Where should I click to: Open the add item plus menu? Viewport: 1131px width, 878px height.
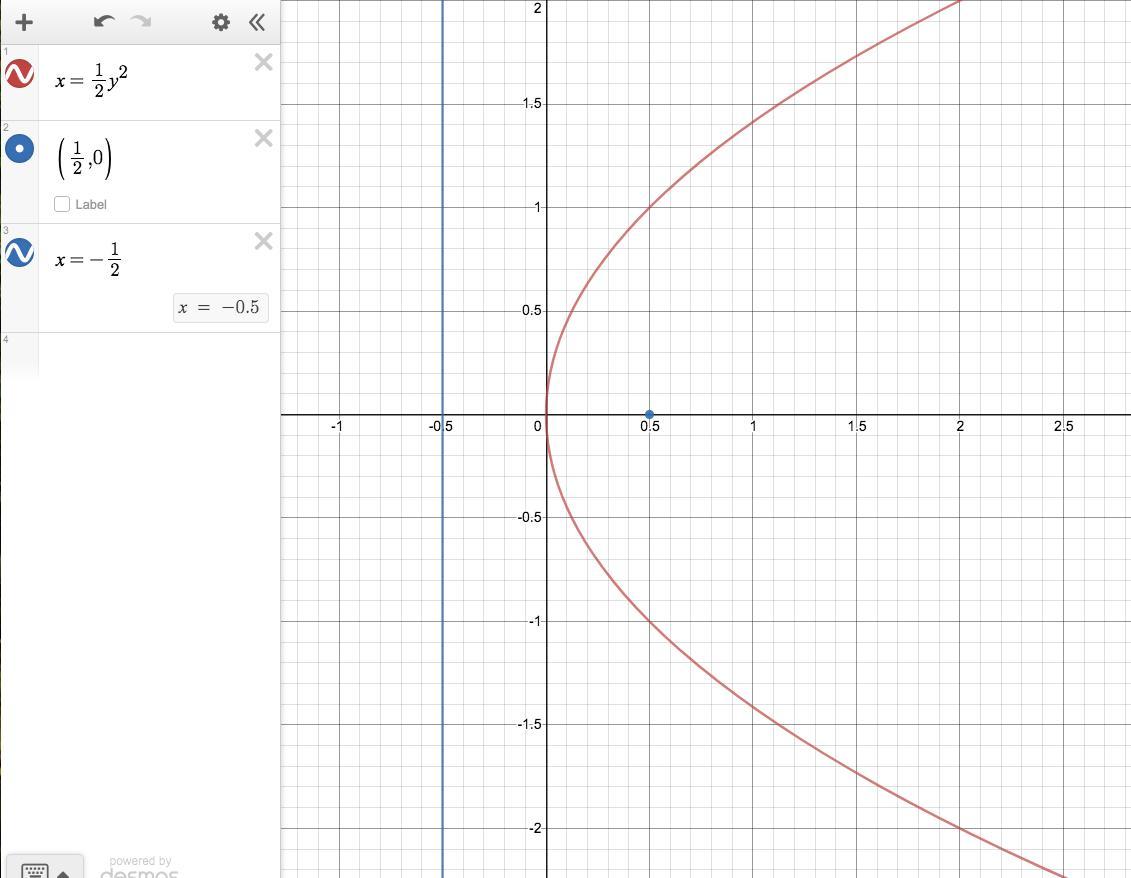click(x=24, y=22)
